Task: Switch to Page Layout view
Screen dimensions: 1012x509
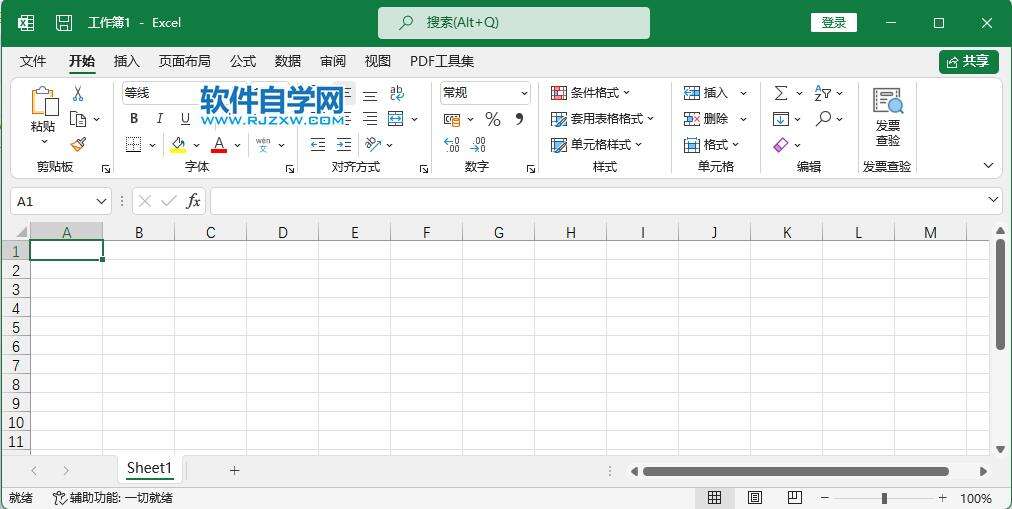Action: (x=754, y=497)
